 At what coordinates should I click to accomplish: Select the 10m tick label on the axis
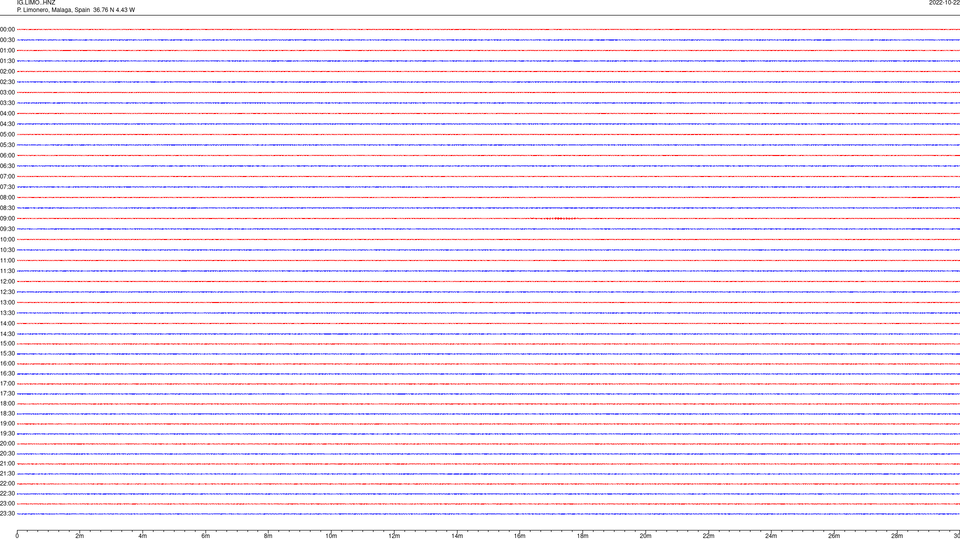[331, 536]
